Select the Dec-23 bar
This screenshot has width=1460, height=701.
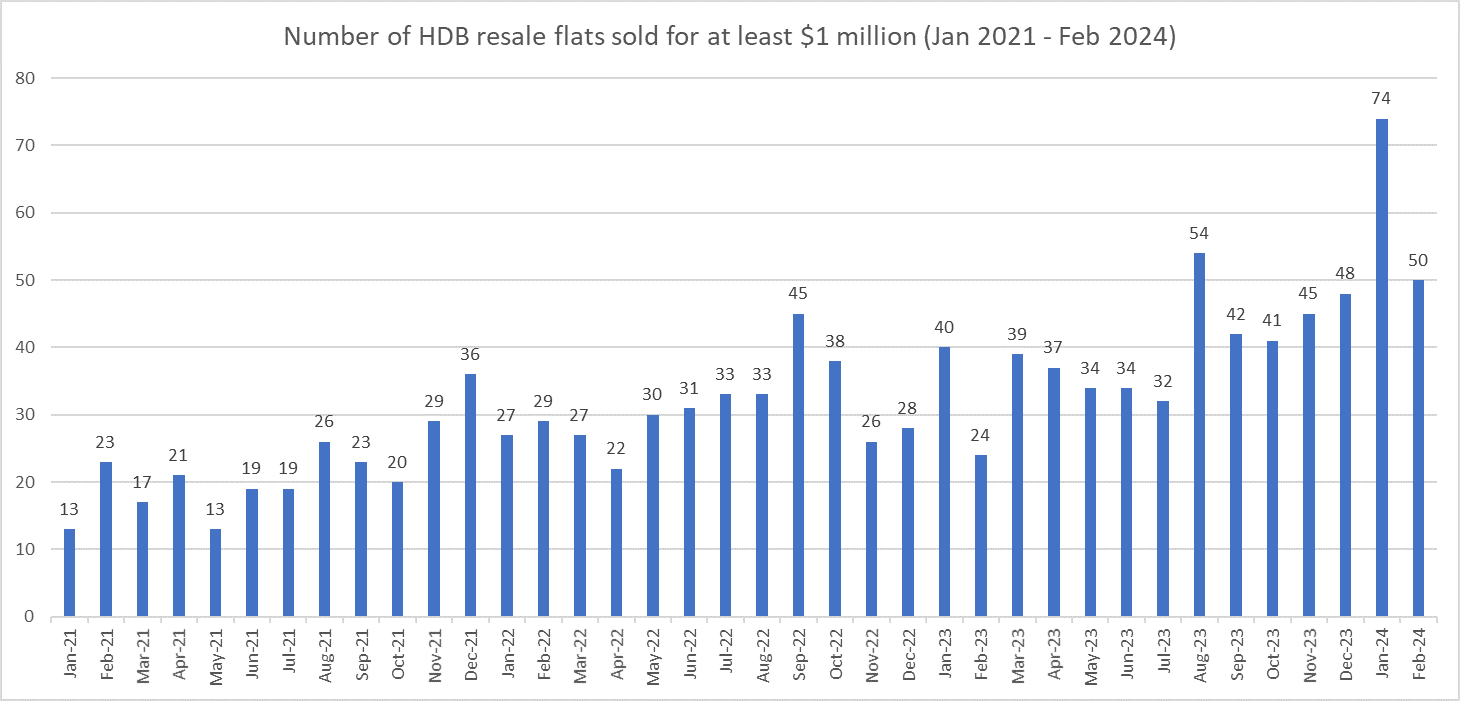(x=1345, y=455)
